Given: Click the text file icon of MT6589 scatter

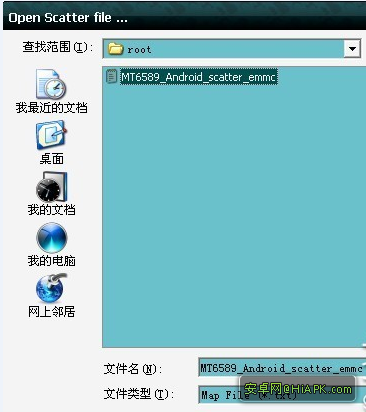Looking at the screenshot, I should click(111, 76).
